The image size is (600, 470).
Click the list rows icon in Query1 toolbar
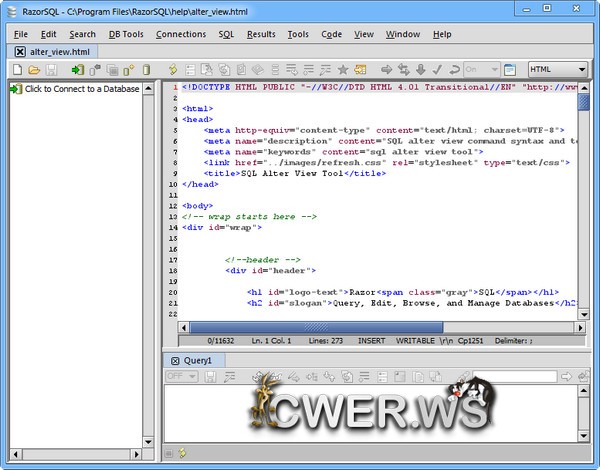pyautogui.click(x=382, y=377)
